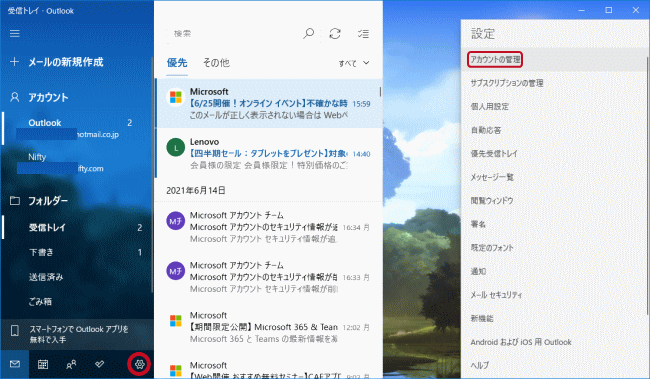Open the Mail view in bottom bar
This screenshot has height=379, width=650.
(15, 364)
